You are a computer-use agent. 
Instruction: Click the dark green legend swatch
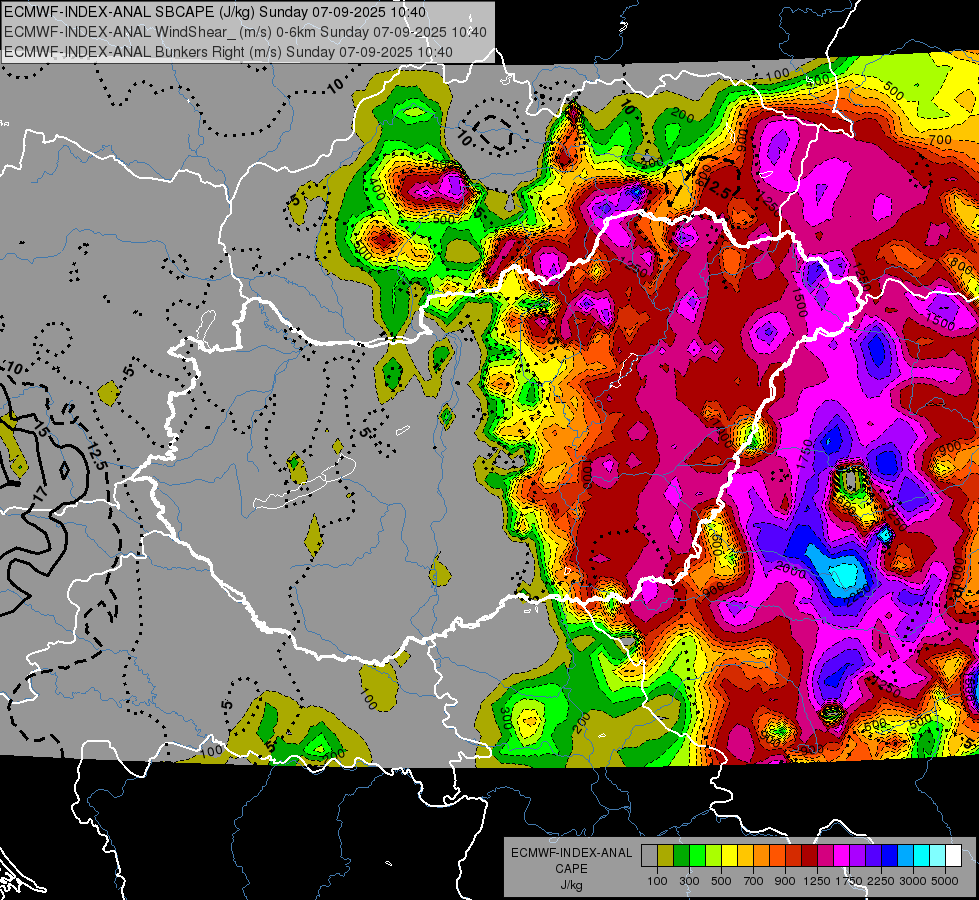pos(681,856)
